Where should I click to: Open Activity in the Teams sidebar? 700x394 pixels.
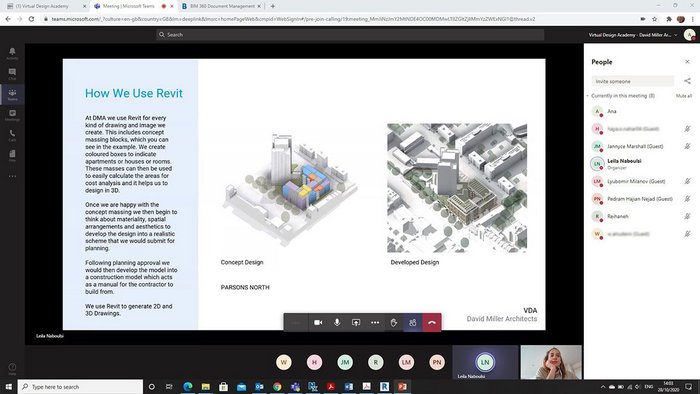(12, 54)
